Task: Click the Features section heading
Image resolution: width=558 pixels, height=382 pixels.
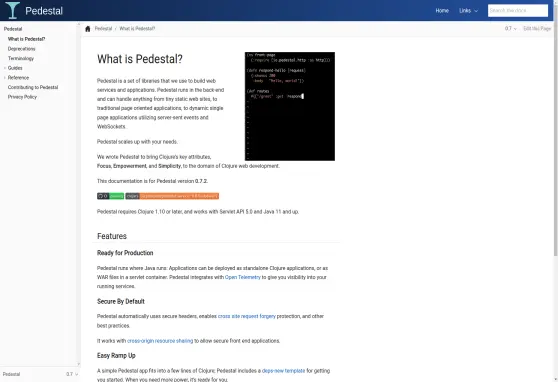Action: click(112, 236)
